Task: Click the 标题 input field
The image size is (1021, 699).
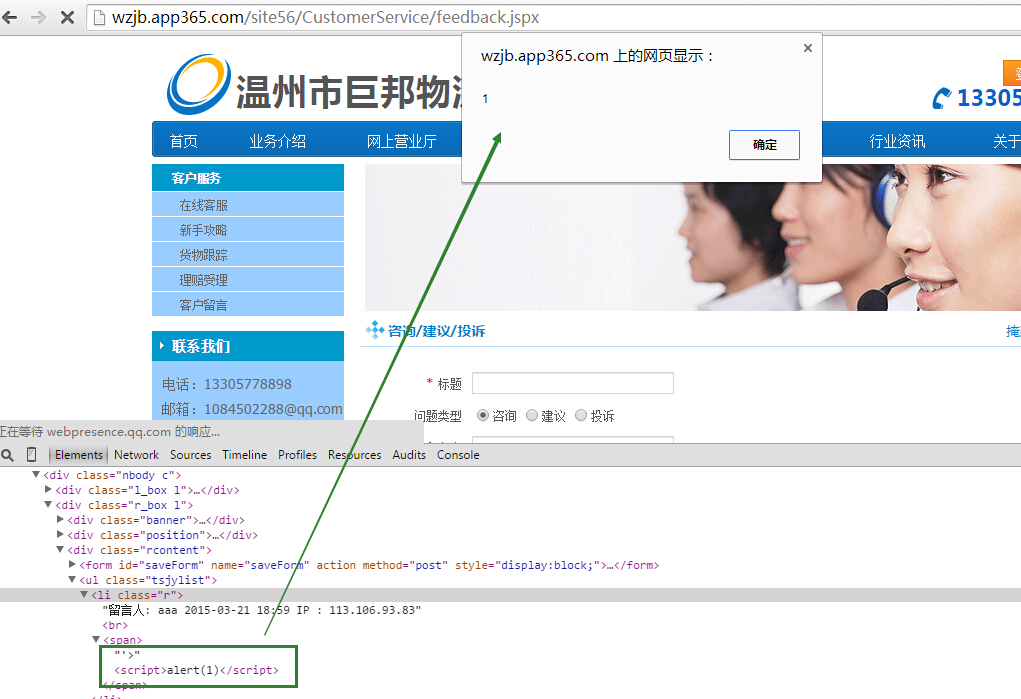Action: (573, 383)
